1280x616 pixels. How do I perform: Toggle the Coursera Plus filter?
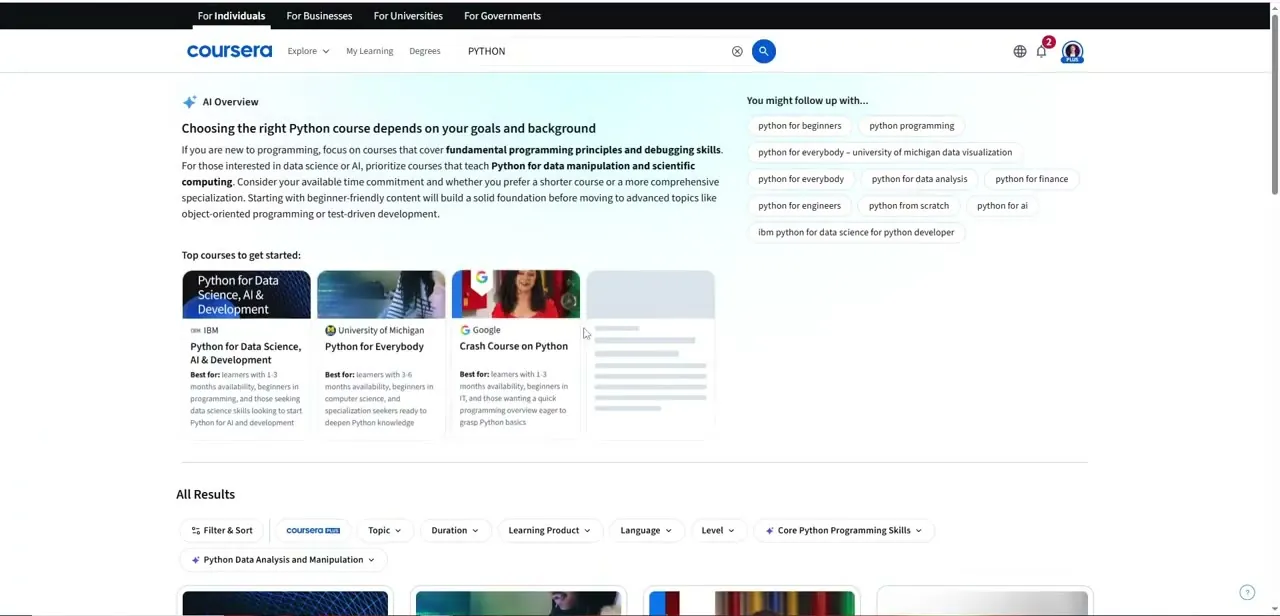coord(313,530)
